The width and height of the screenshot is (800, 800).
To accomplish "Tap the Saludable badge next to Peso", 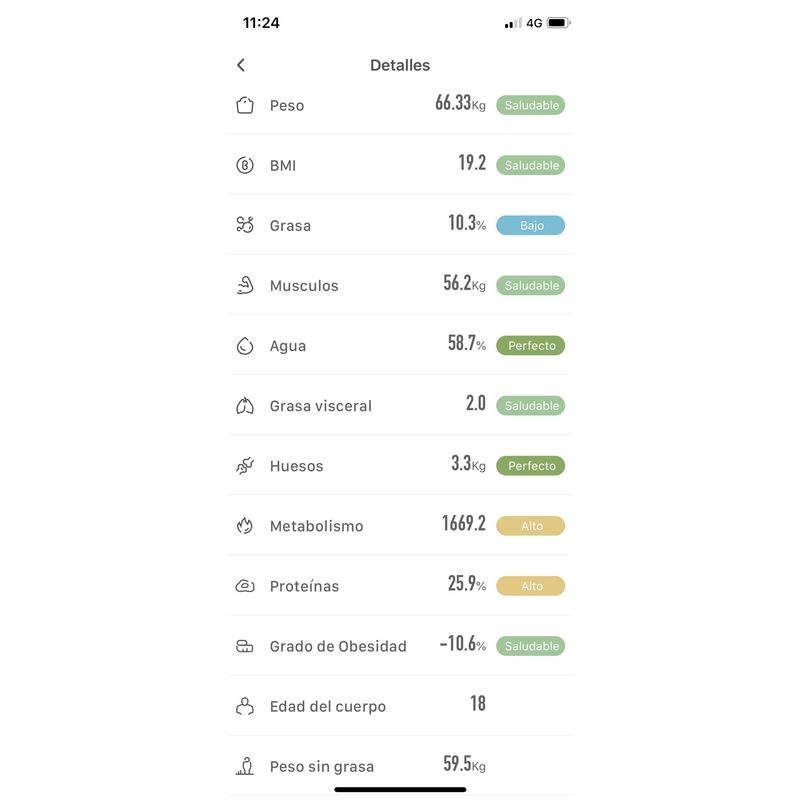I will pyautogui.click(x=530, y=105).
